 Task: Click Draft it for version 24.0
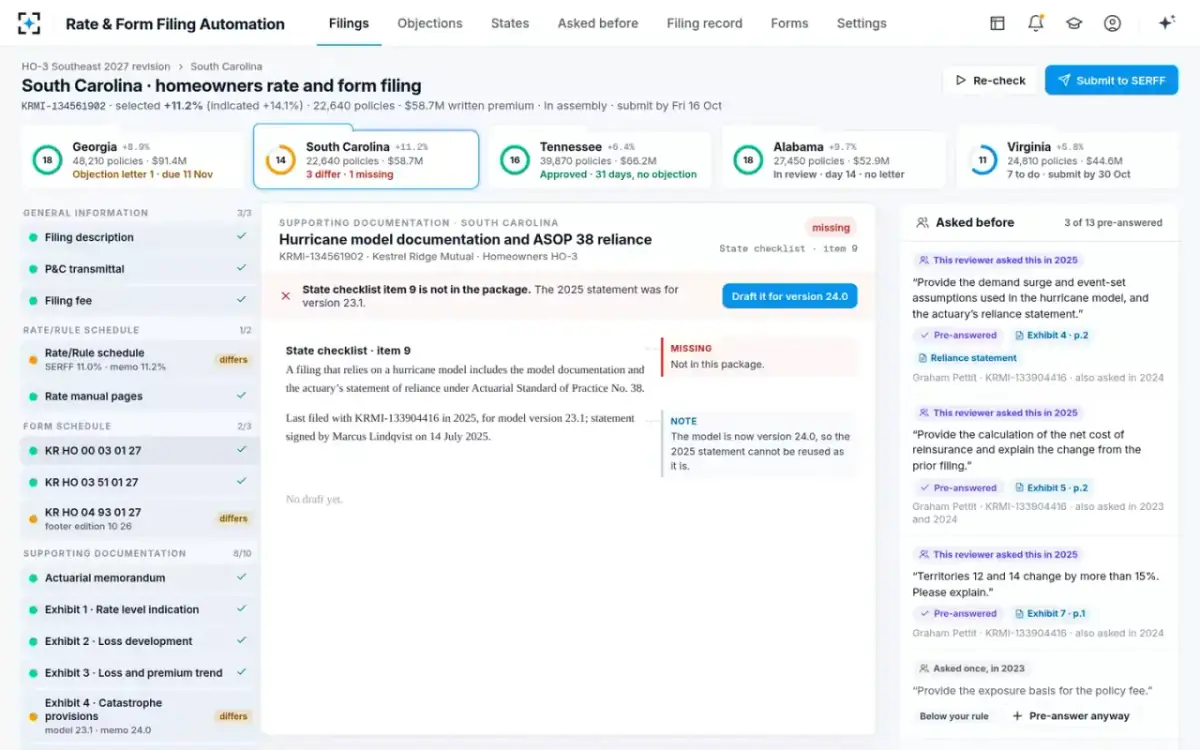tap(790, 296)
